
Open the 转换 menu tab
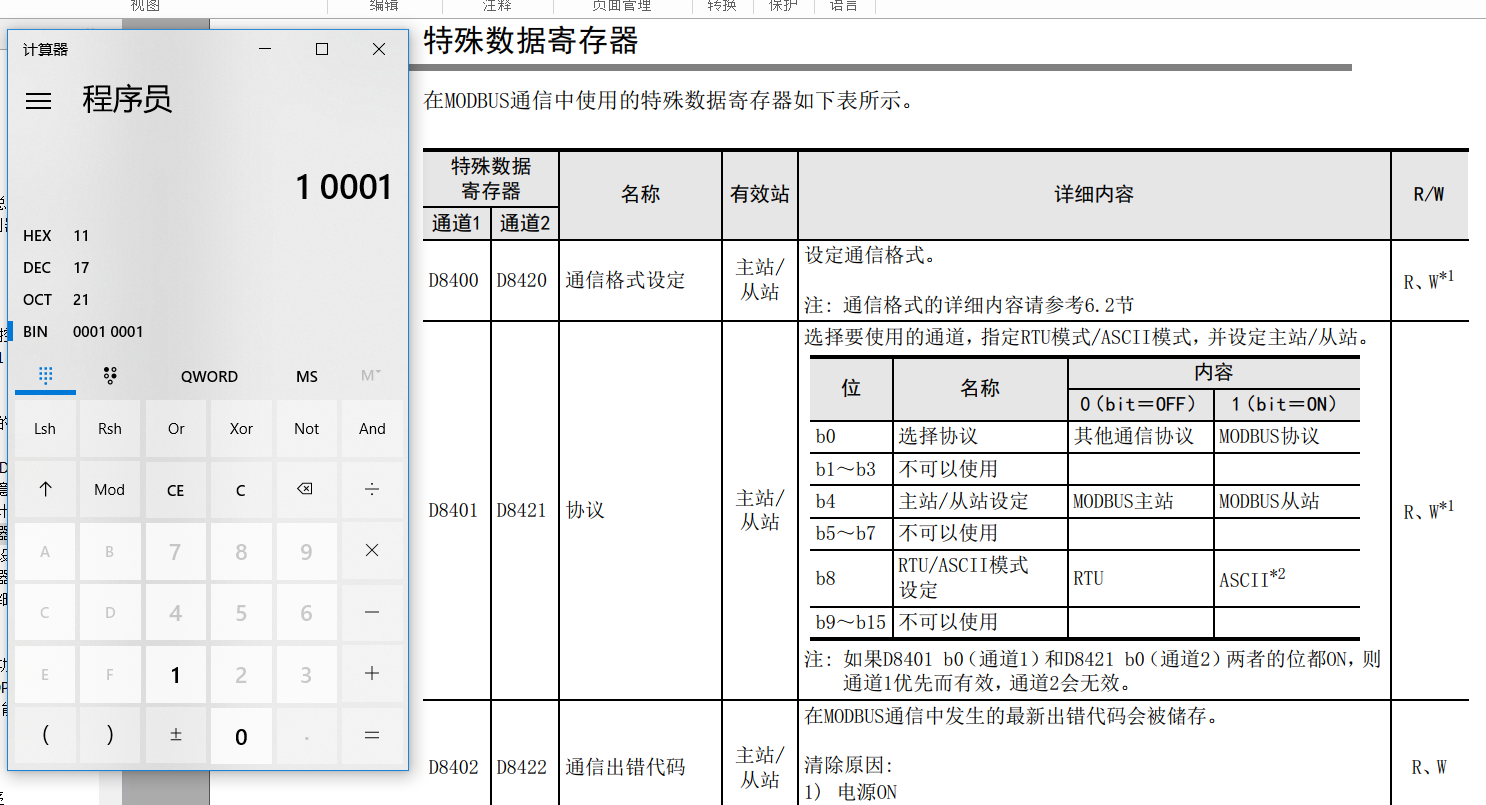[722, 6]
